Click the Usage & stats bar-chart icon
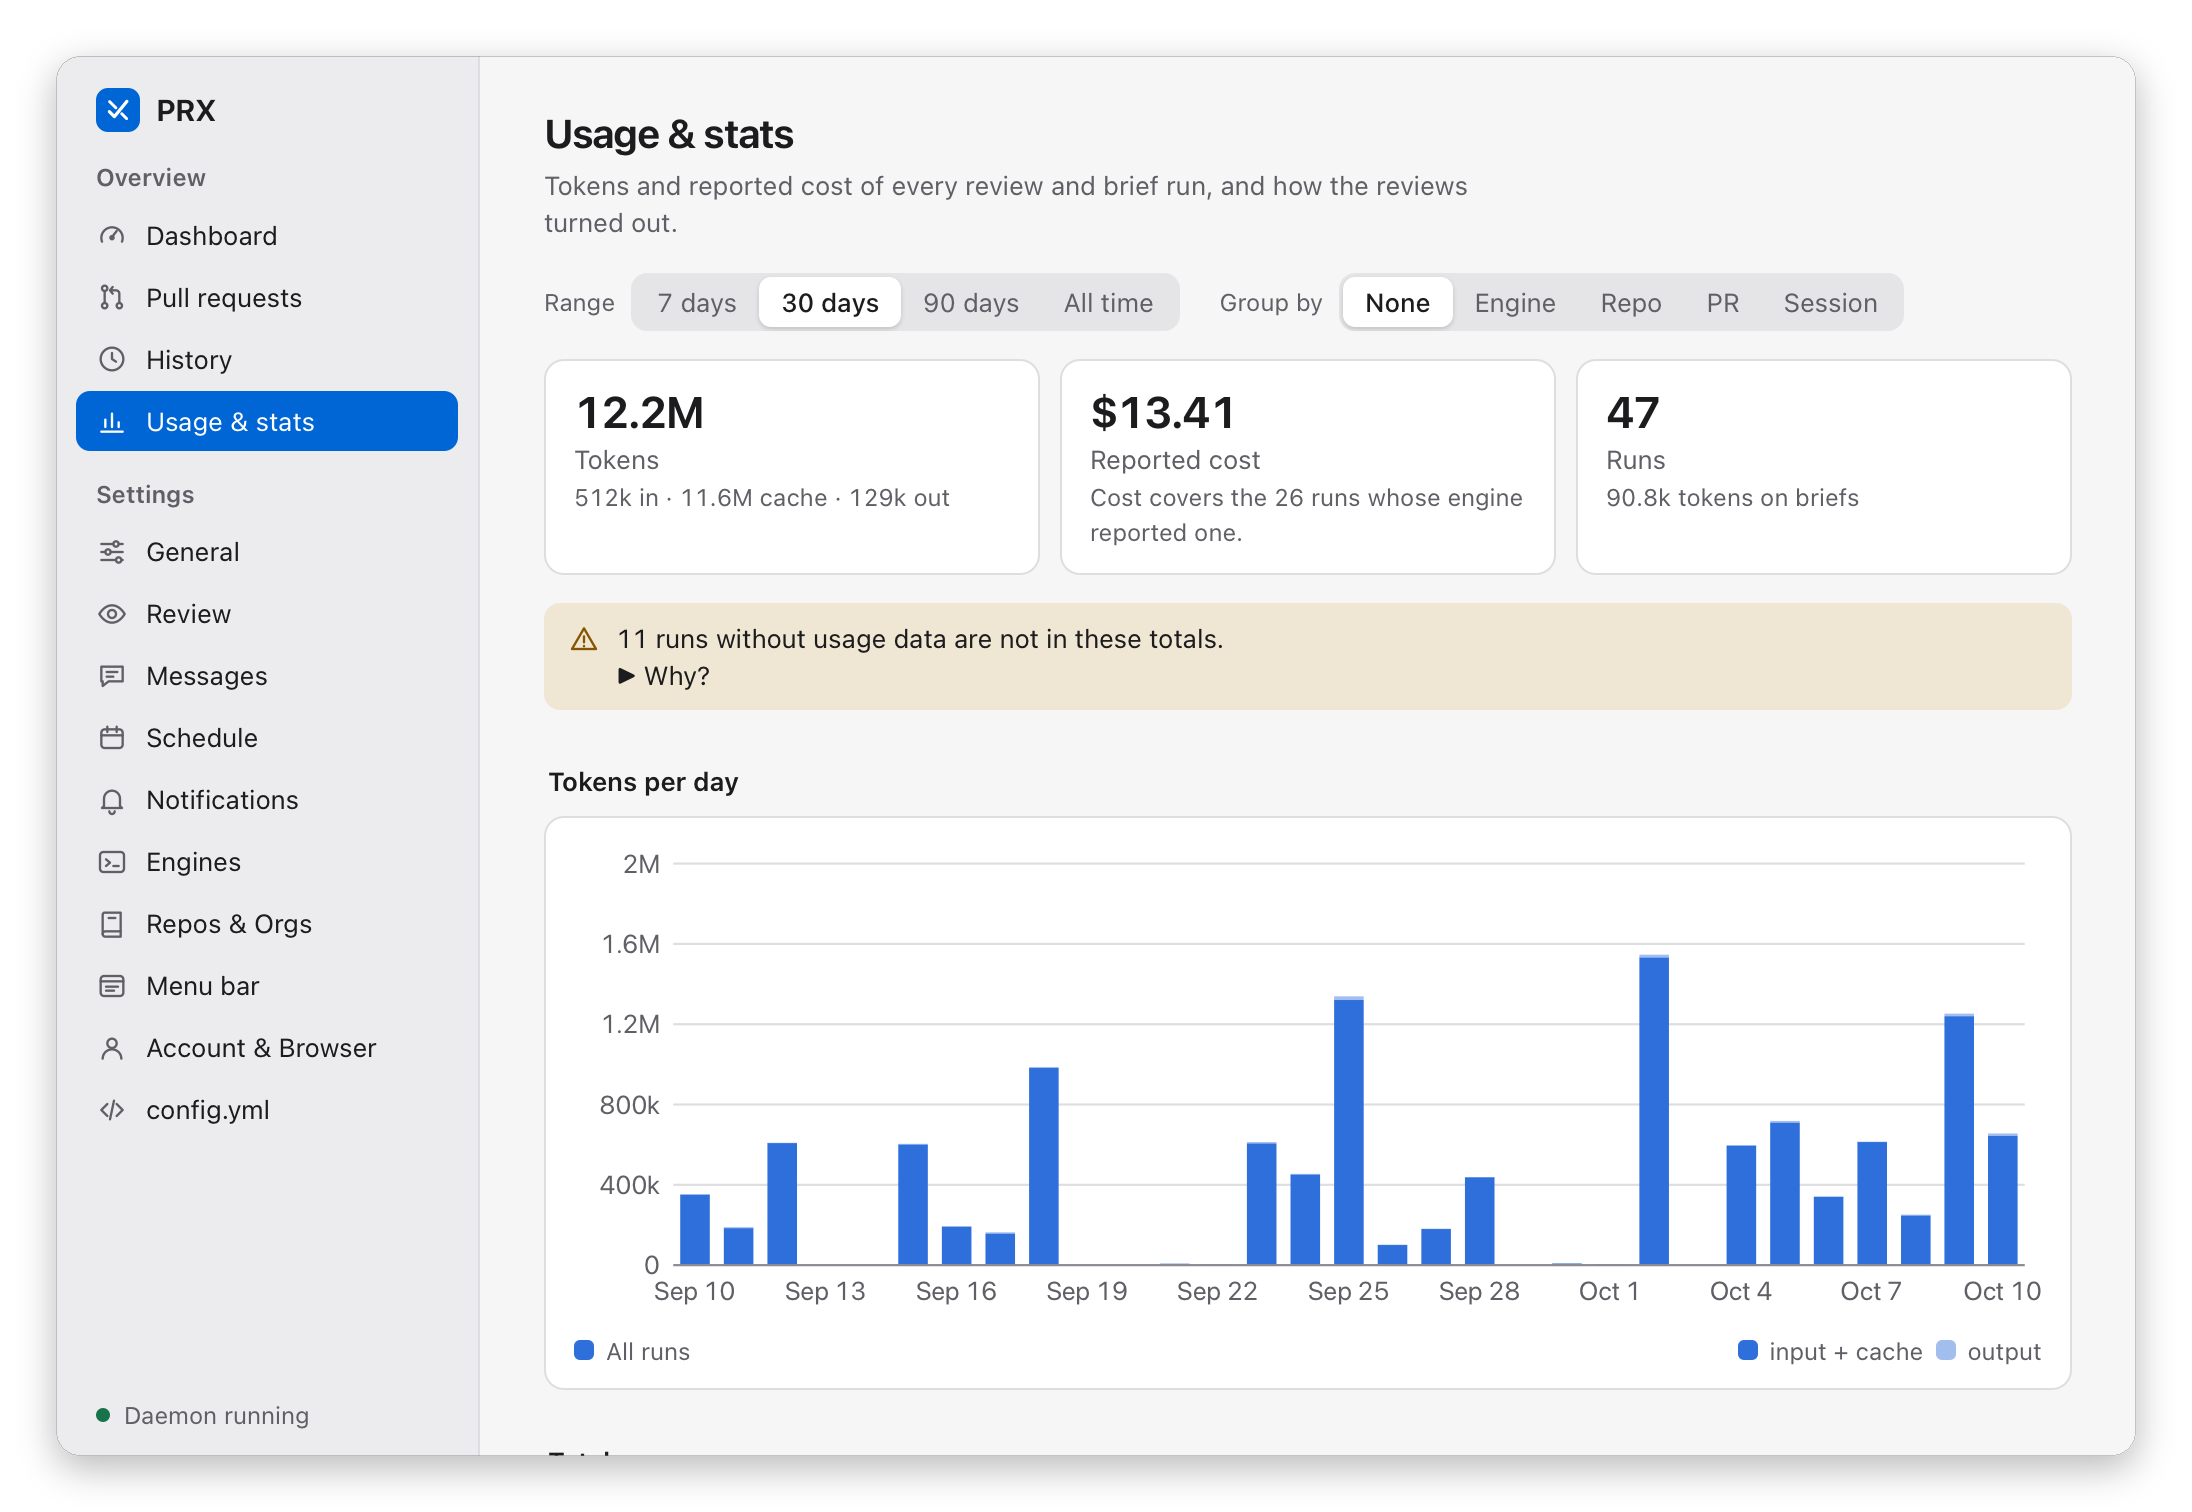This screenshot has width=2192, height=1512. [112, 422]
